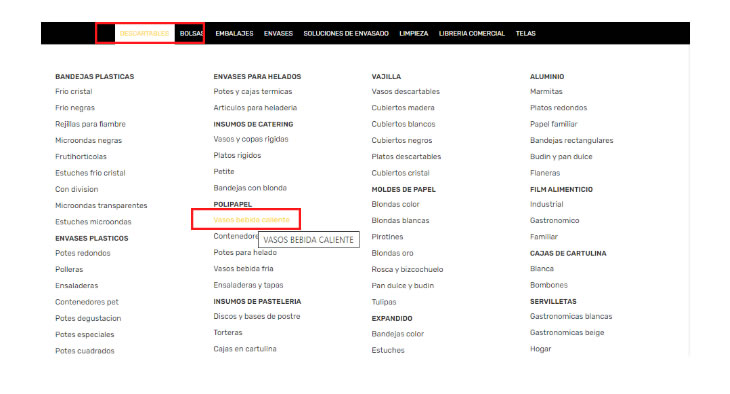The width and height of the screenshot is (730, 394).
Task: Open Microondas transparentes trays link
Action: pyautogui.click(x=101, y=205)
